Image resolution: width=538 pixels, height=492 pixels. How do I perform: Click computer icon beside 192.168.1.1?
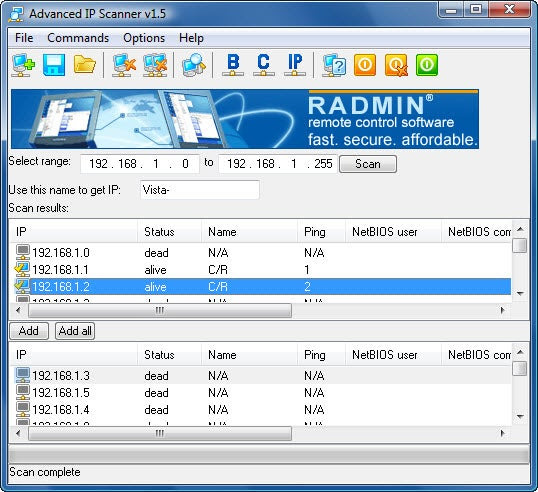[x=22, y=269]
